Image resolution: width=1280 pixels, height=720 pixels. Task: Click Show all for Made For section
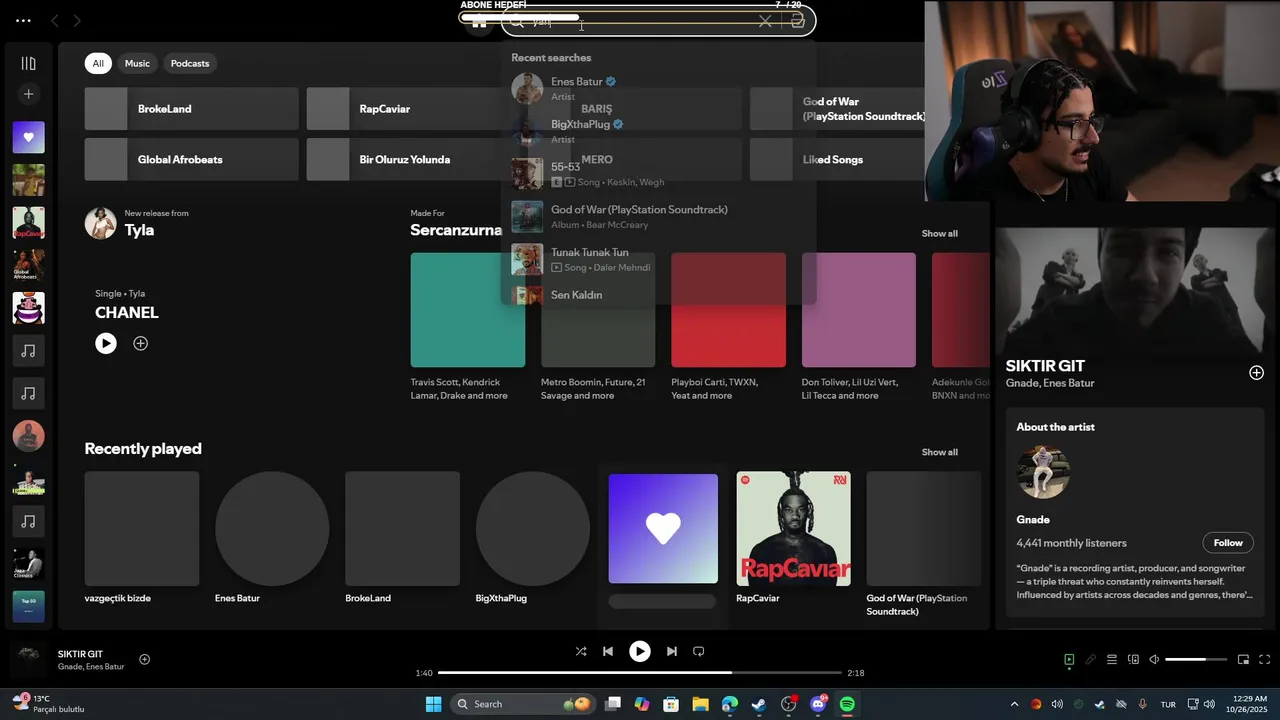tap(939, 233)
